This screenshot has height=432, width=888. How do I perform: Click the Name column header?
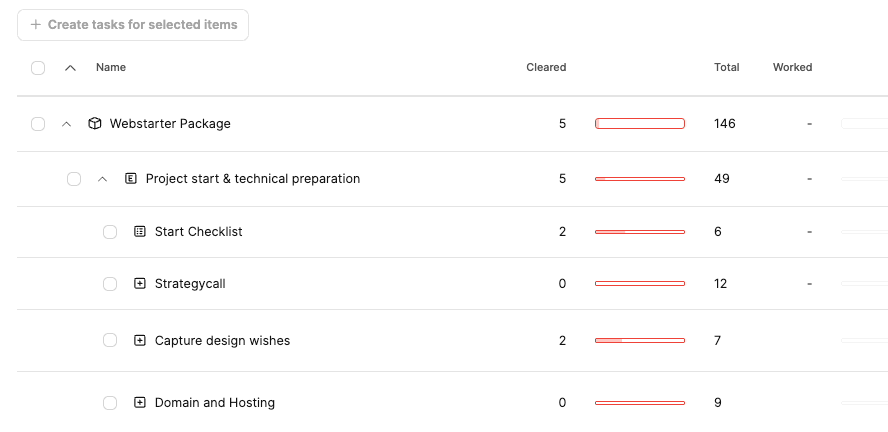[111, 68]
